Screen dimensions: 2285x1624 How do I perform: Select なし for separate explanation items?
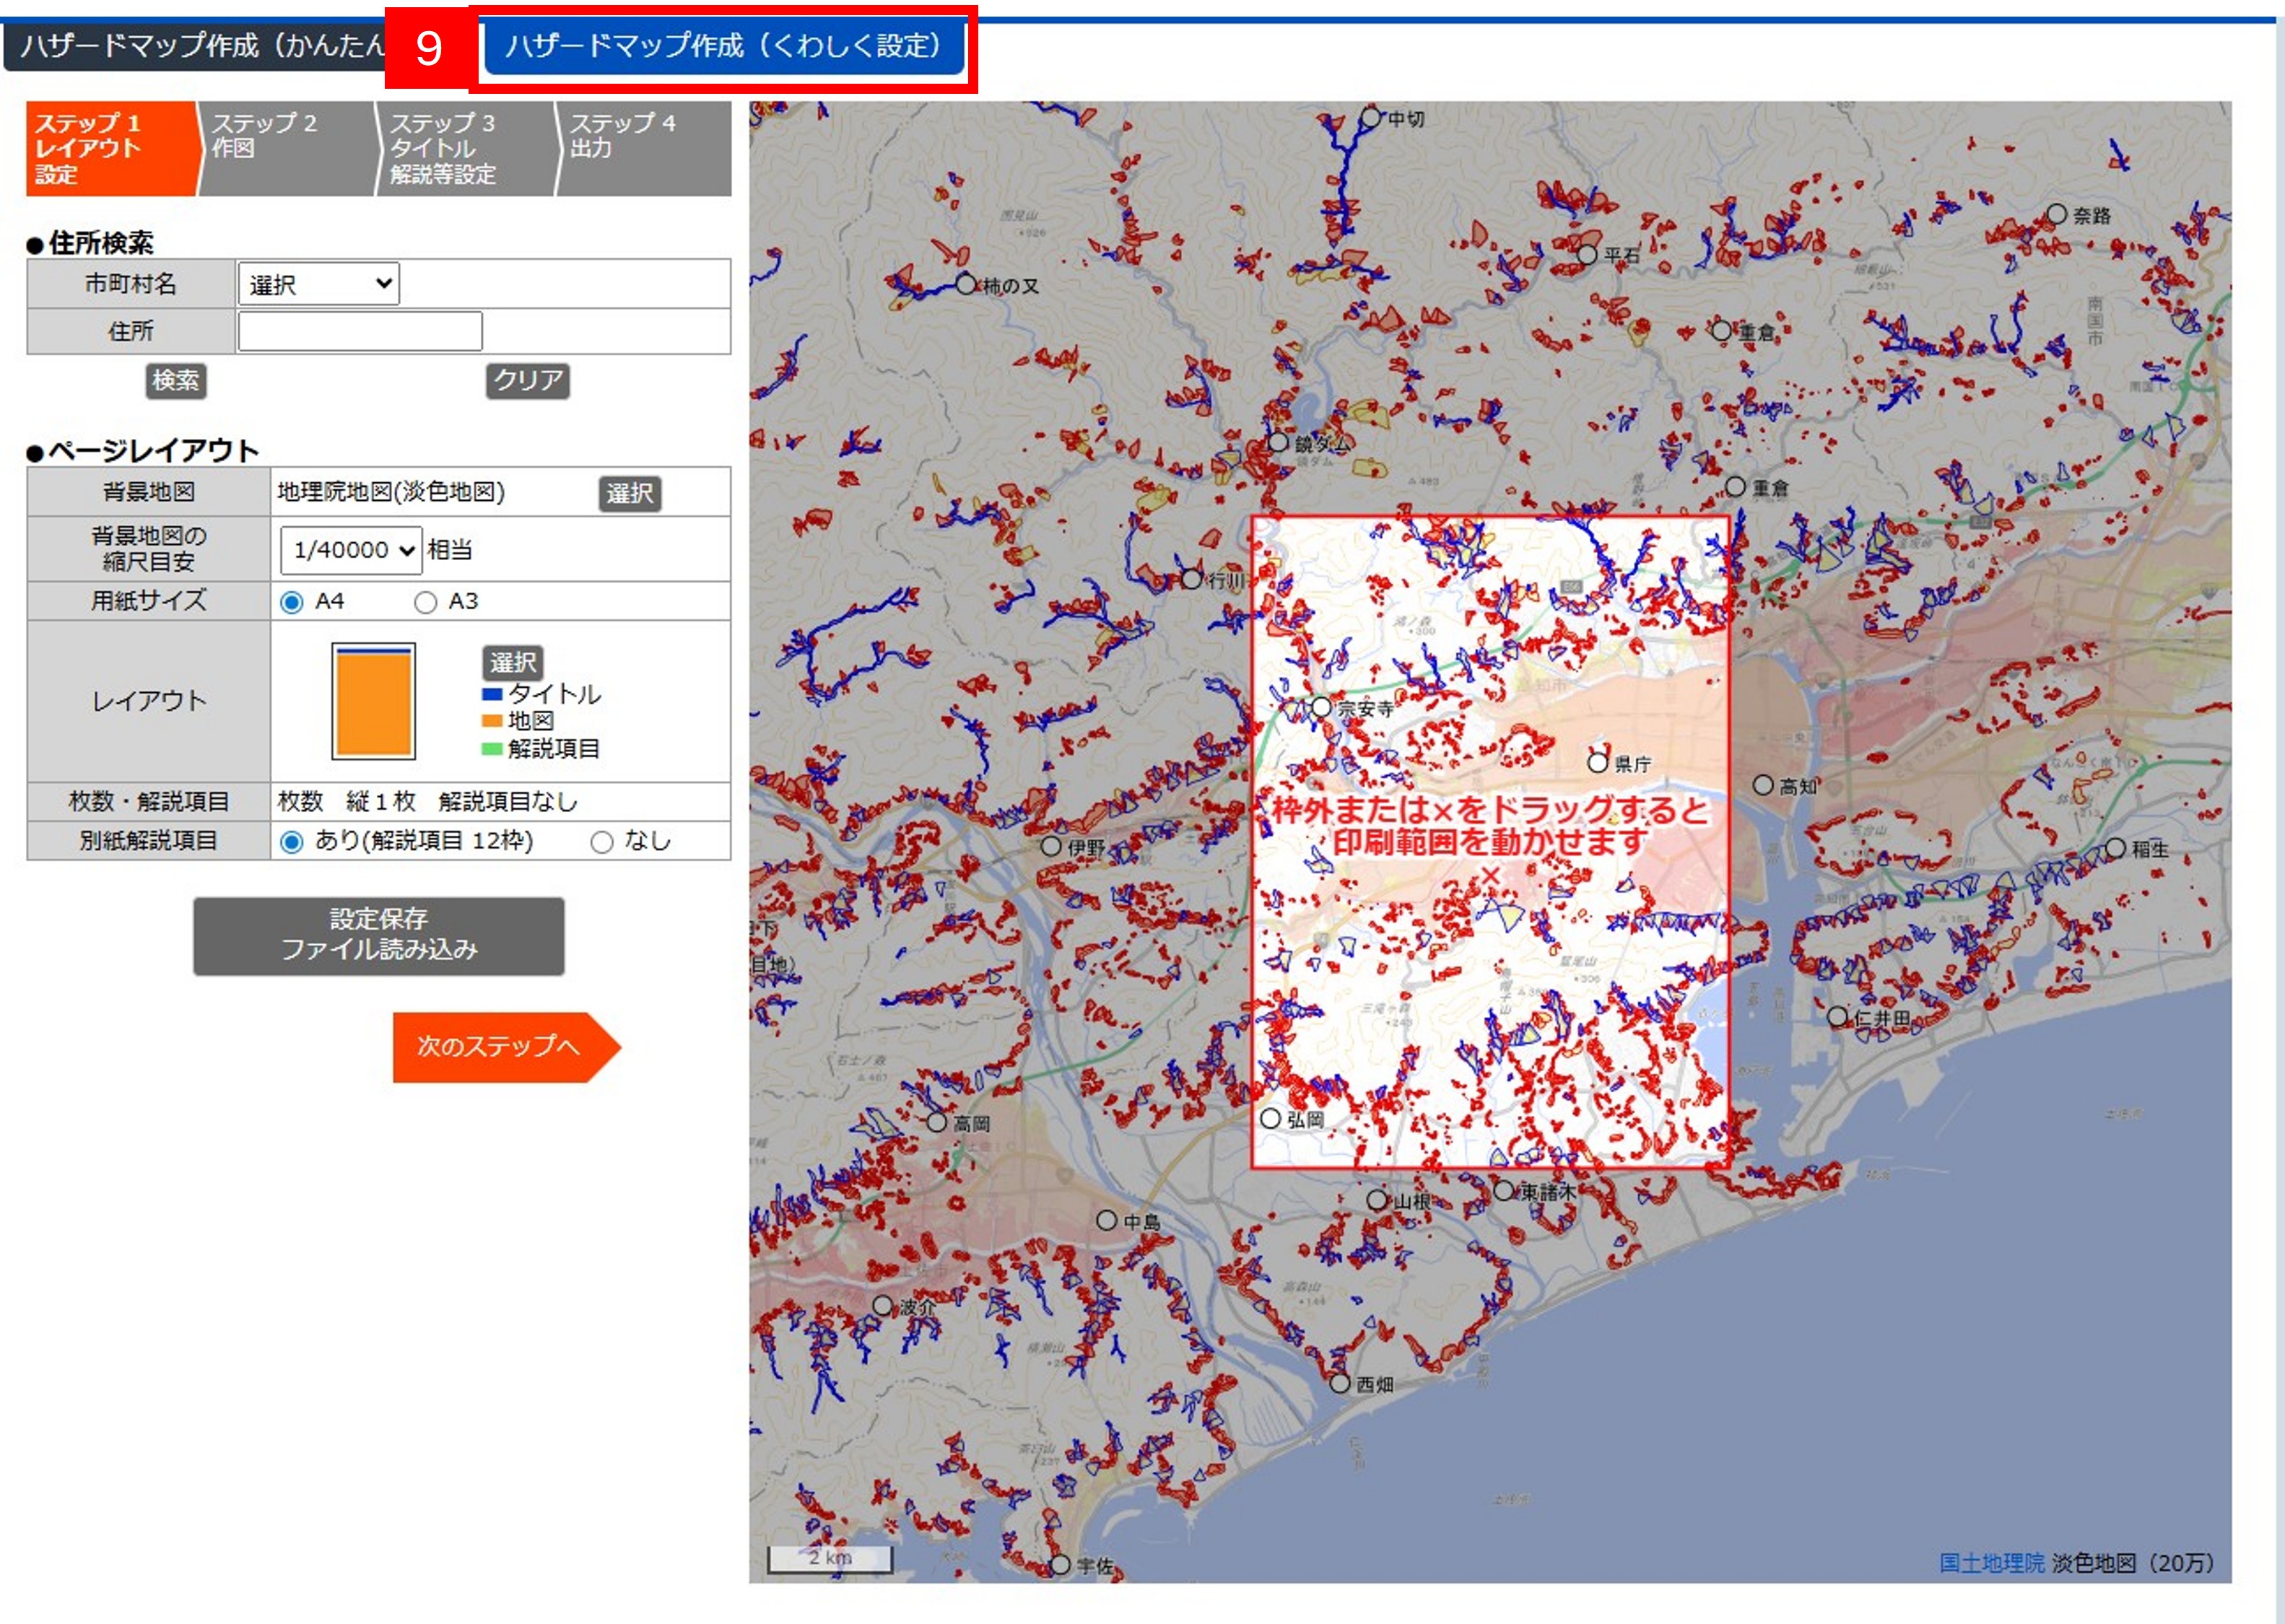pyautogui.click(x=602, y=842)
